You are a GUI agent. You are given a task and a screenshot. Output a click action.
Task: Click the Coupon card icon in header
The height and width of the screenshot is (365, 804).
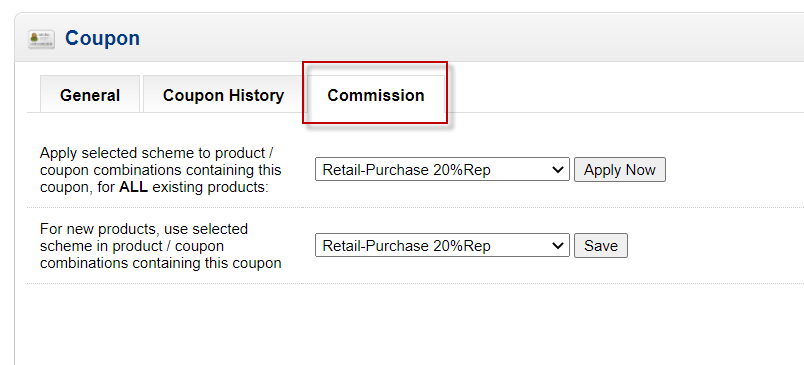(41, 39)
